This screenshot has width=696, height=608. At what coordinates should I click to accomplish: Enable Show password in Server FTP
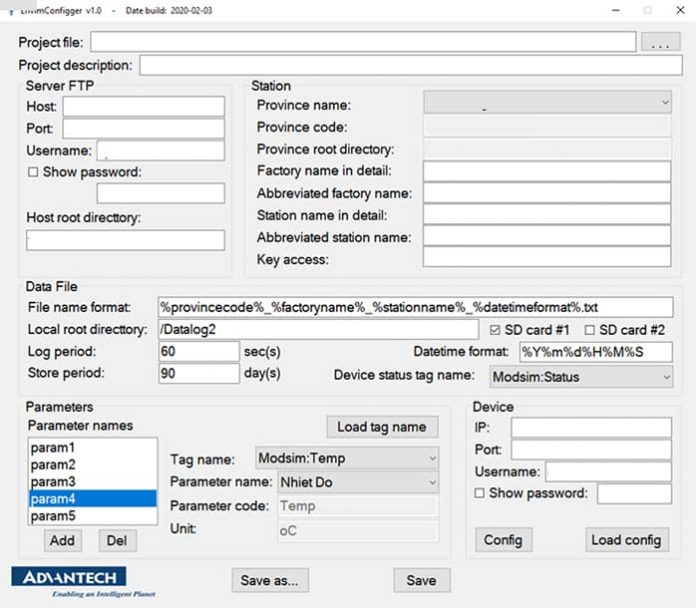[x=33, y=172]
